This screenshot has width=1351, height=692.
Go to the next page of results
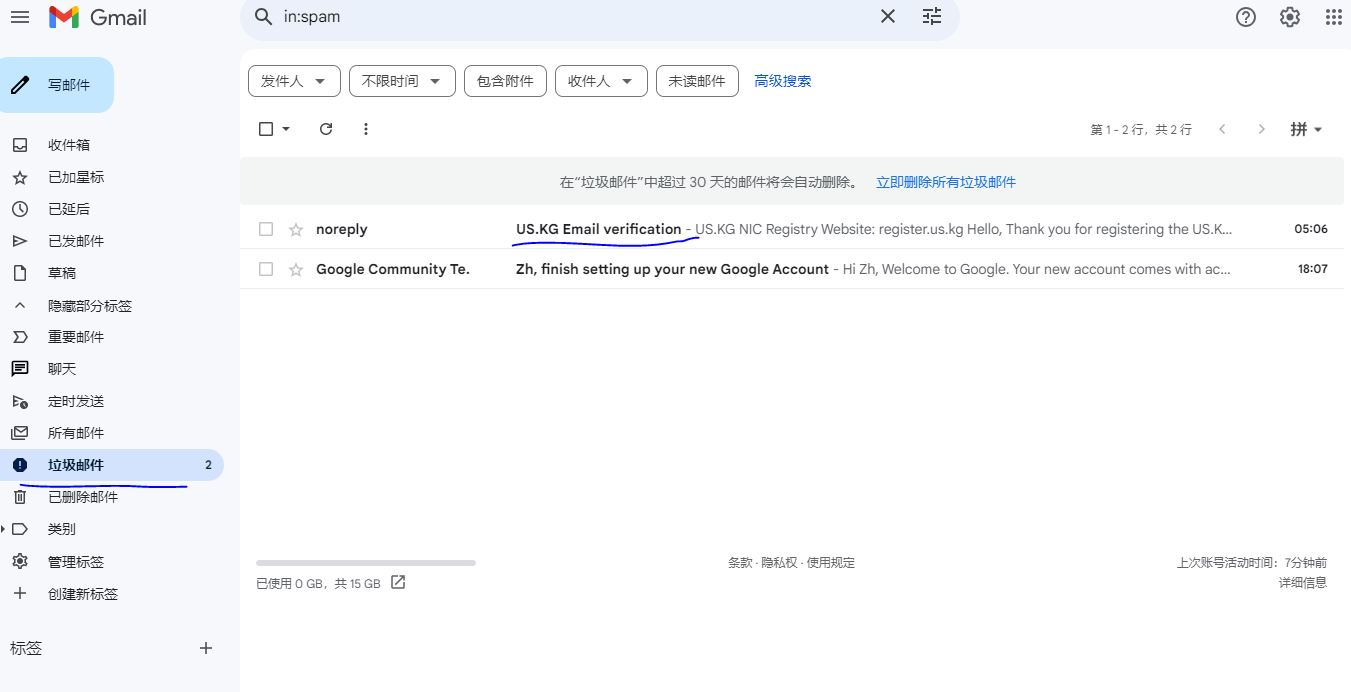[x=1262, y=129]
